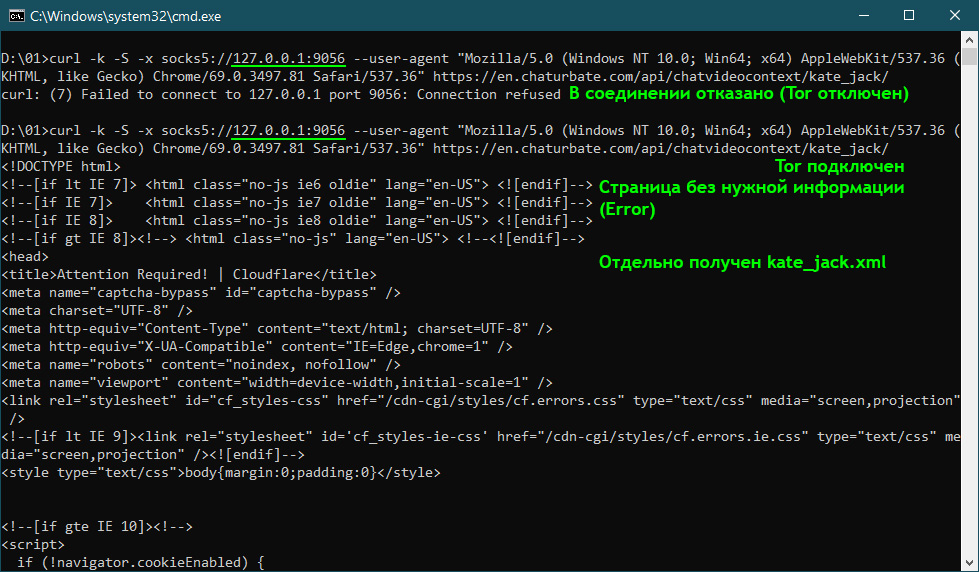Maximize the cmd.exe window
Screen dimensions: 979x572
(x=908, y=15)
